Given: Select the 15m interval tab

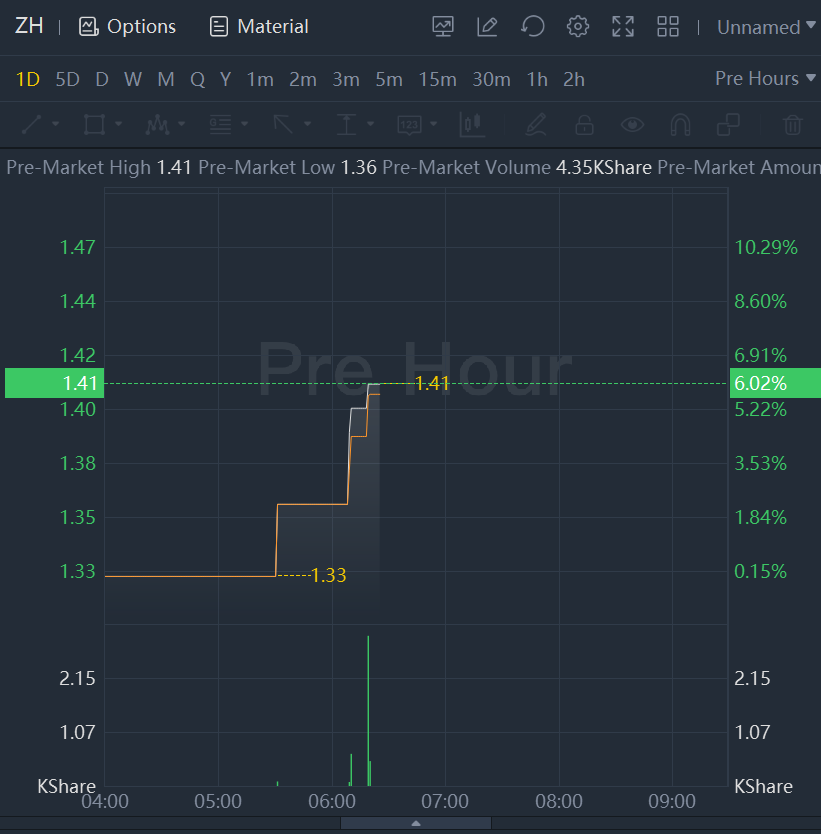Looking at the screenshot, I should (437, 79).
